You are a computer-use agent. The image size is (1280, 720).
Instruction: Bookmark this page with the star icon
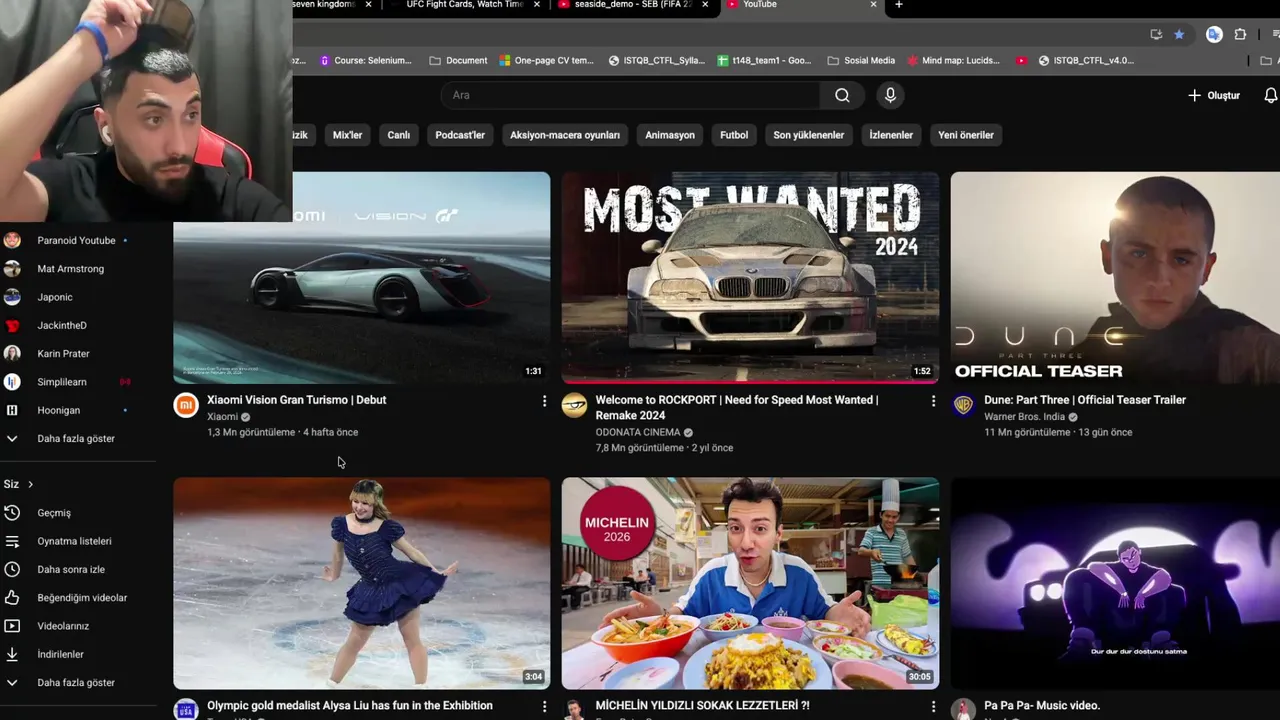1179,34
